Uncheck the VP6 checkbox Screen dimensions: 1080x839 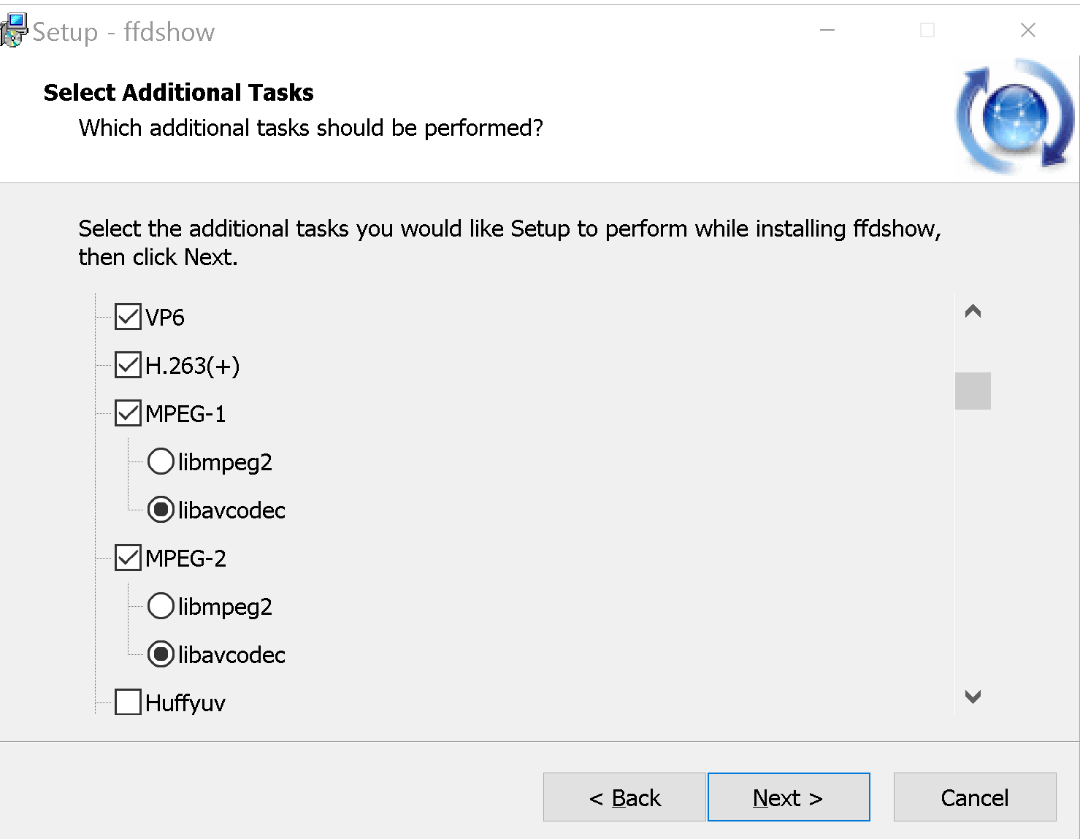point(127,316)
